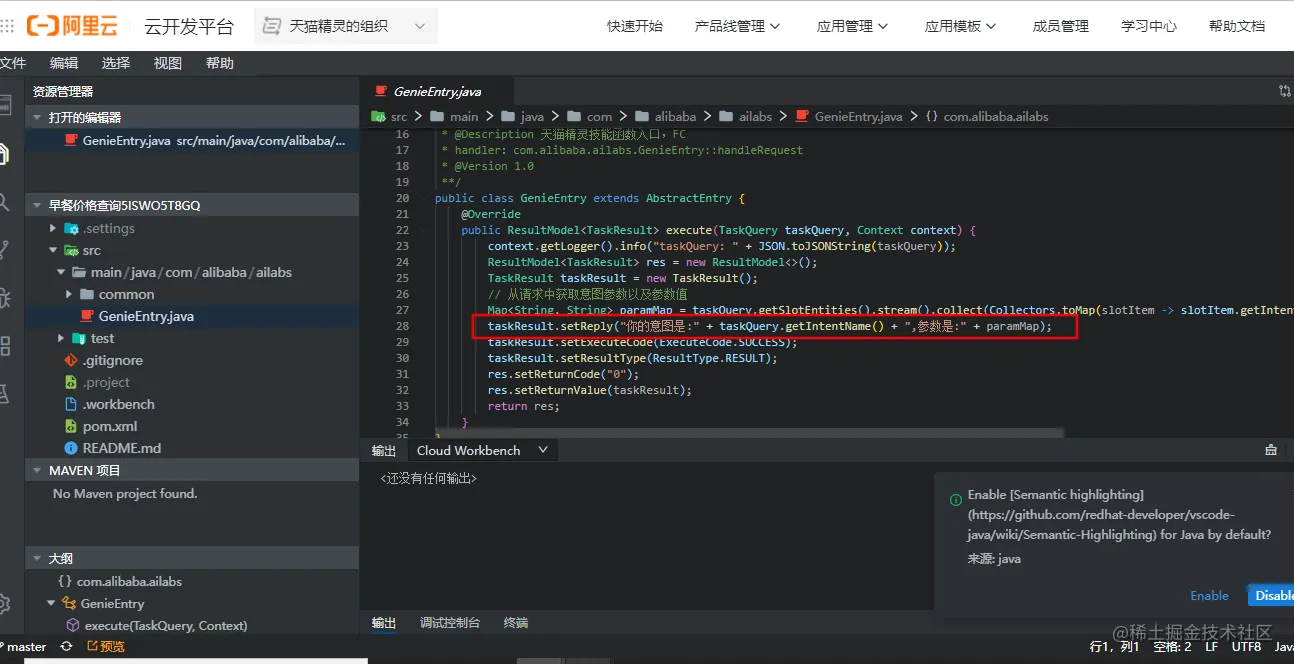Screen dimensions: 1294x664
Task: Open 学习中心 link
Action: pos(1149,27)
